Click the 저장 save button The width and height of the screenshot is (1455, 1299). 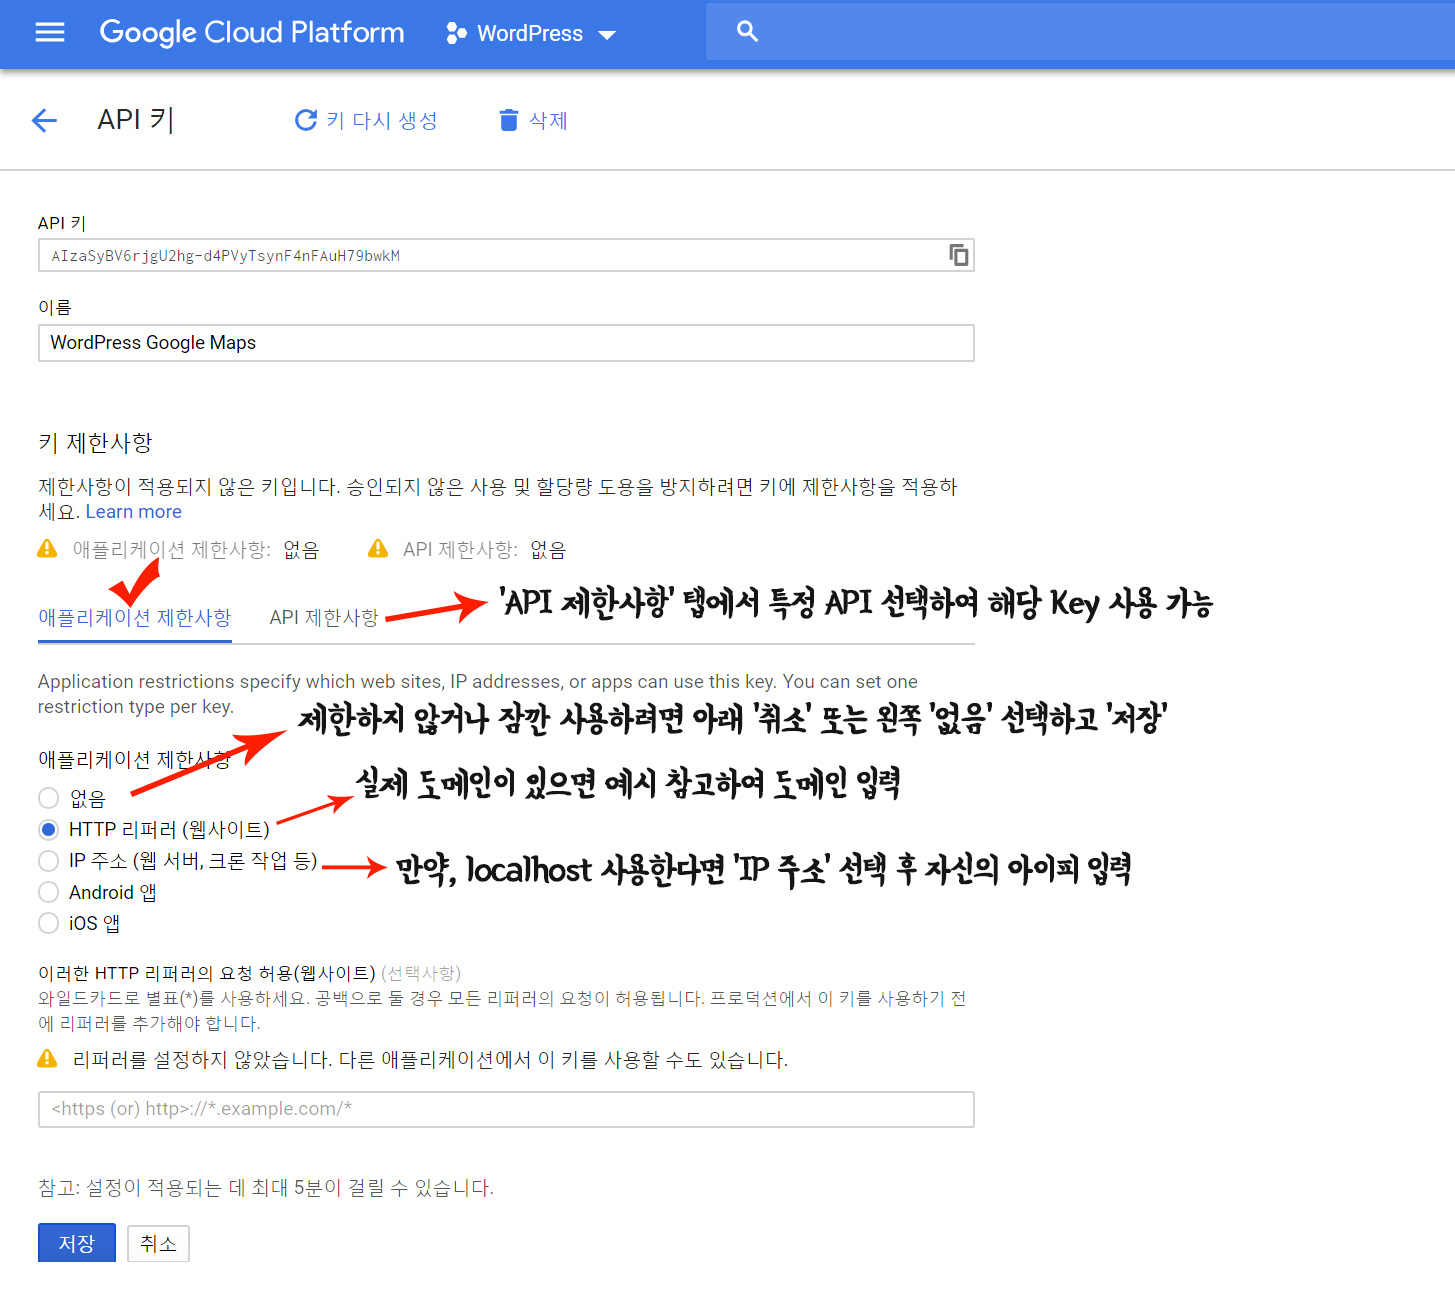[77, 1243]
